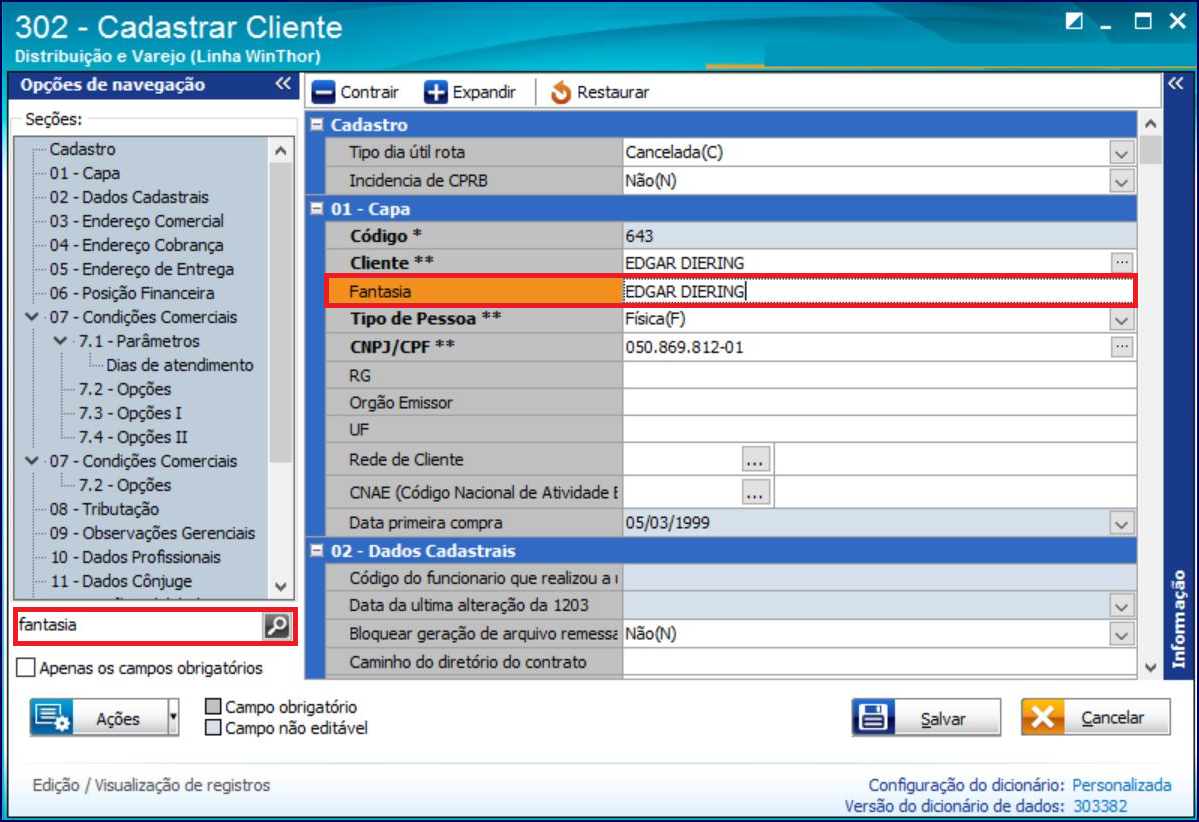Click the Personalizada dictionary configuration link
This screenshot has width=1199, height=822.
(1121, 785)
